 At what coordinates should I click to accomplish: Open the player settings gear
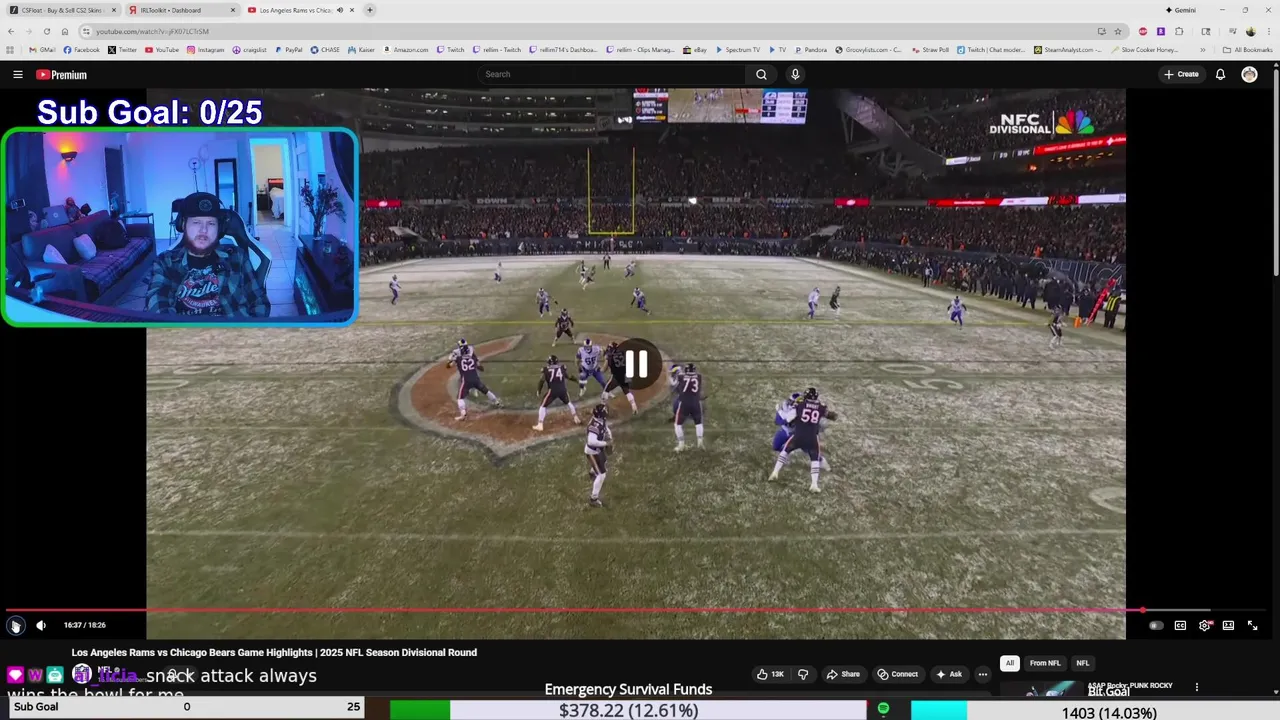click(x=1205, y=625)
